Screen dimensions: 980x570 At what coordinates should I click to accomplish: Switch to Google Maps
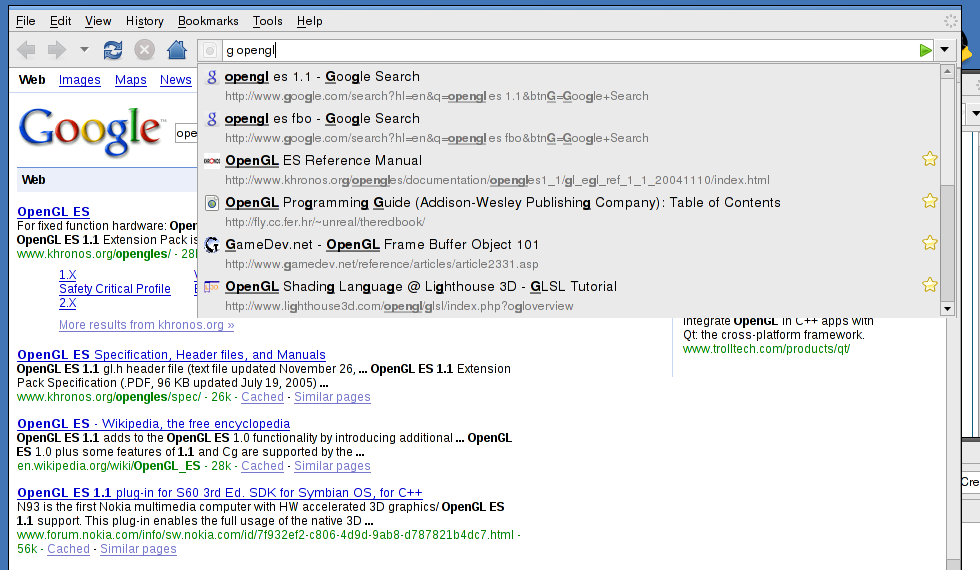131,80
